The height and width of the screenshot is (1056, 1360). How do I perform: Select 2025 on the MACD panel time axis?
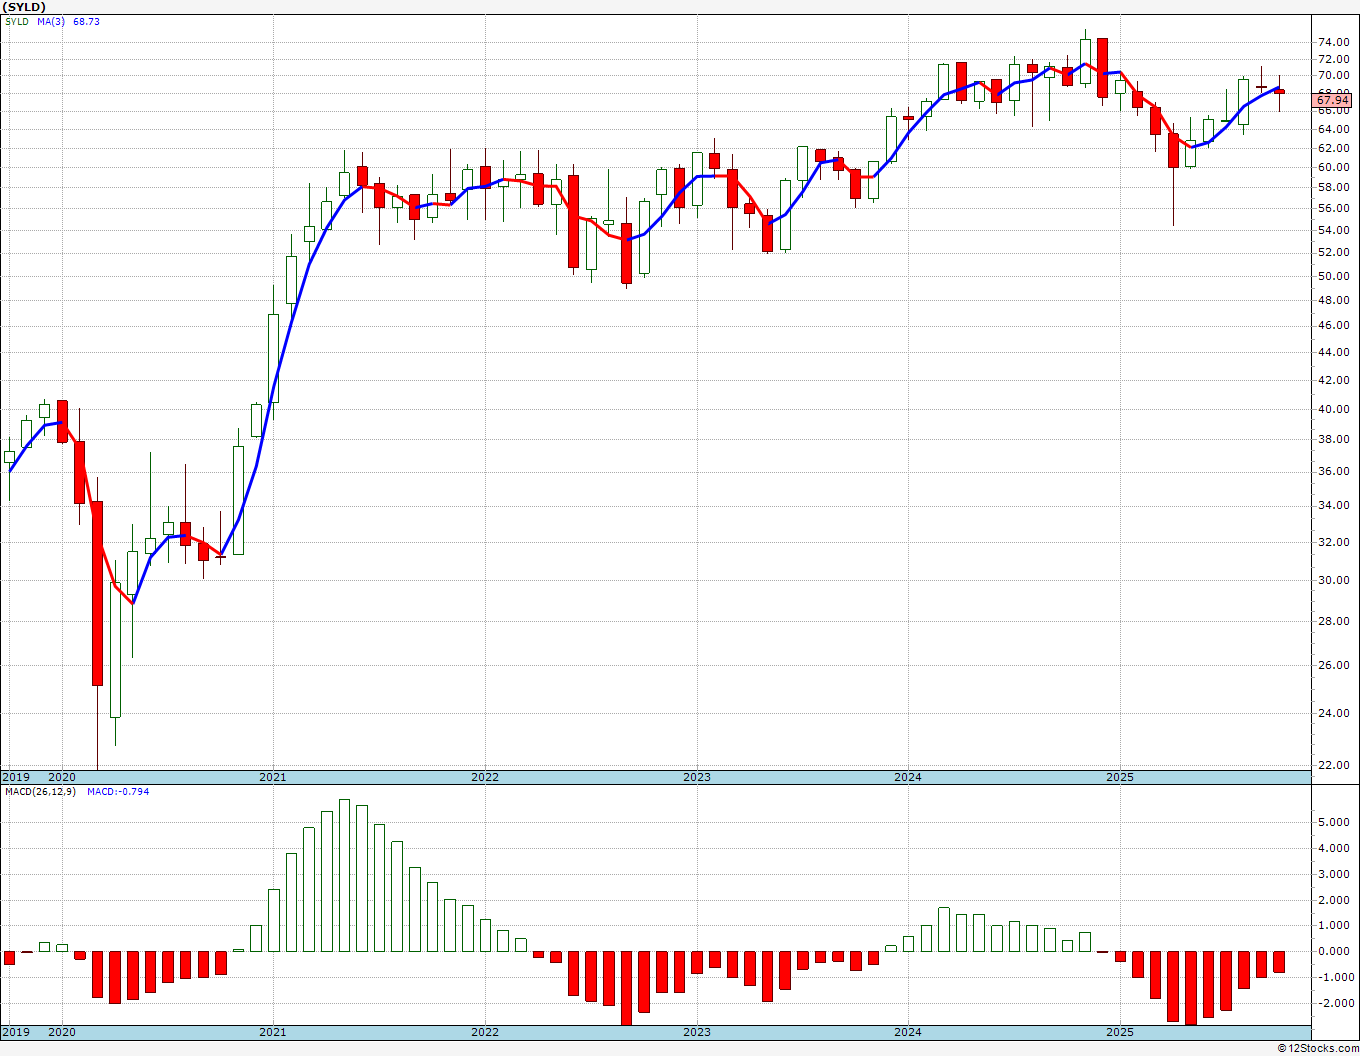coord(1120,1032)
